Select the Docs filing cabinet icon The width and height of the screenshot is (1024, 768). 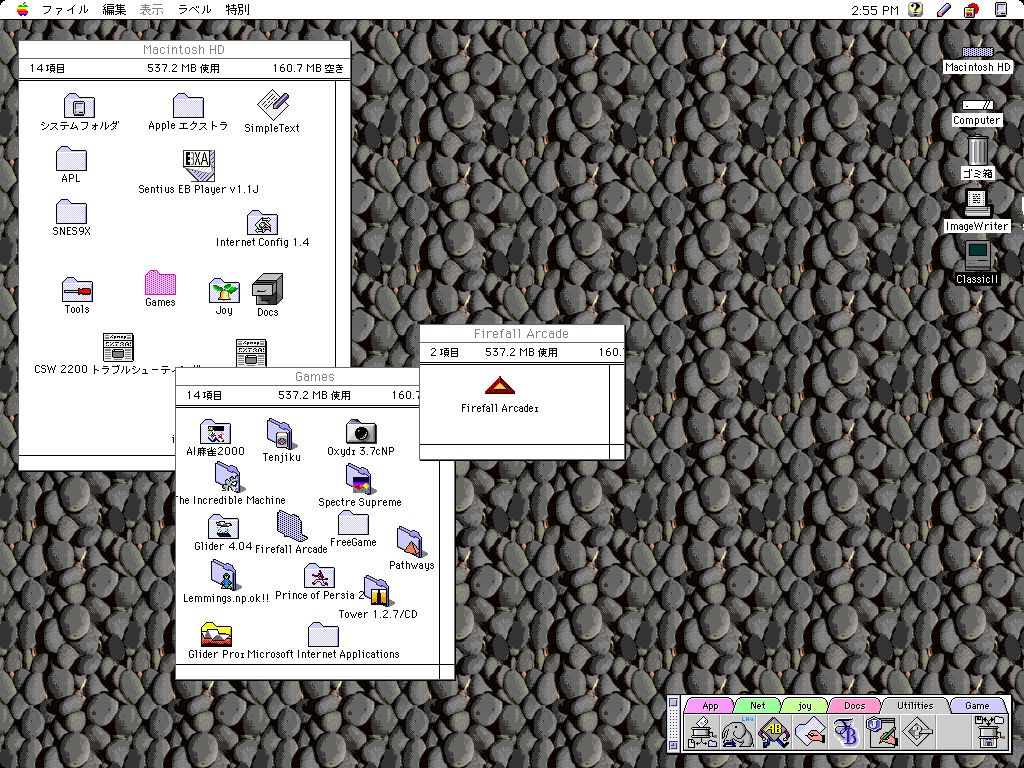point(268,289)
